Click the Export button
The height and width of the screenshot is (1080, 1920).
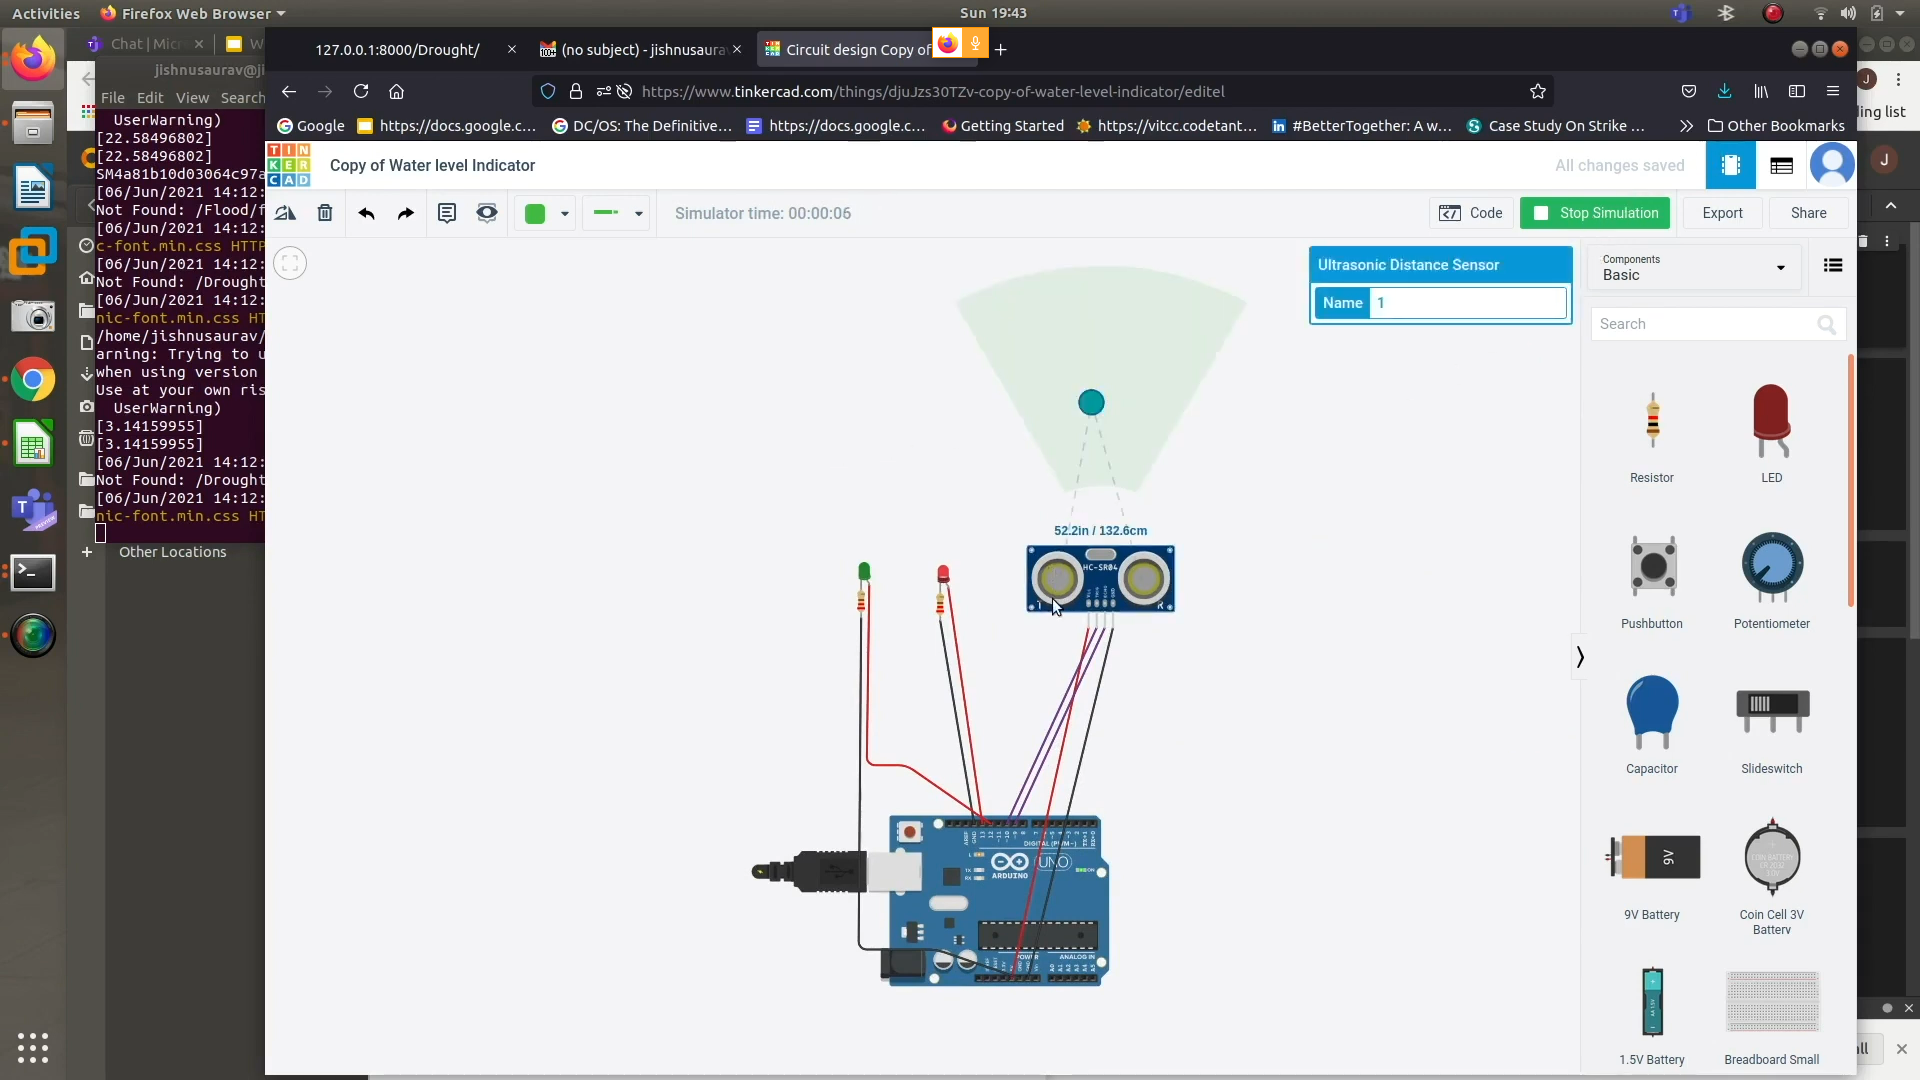[1722, 213]
